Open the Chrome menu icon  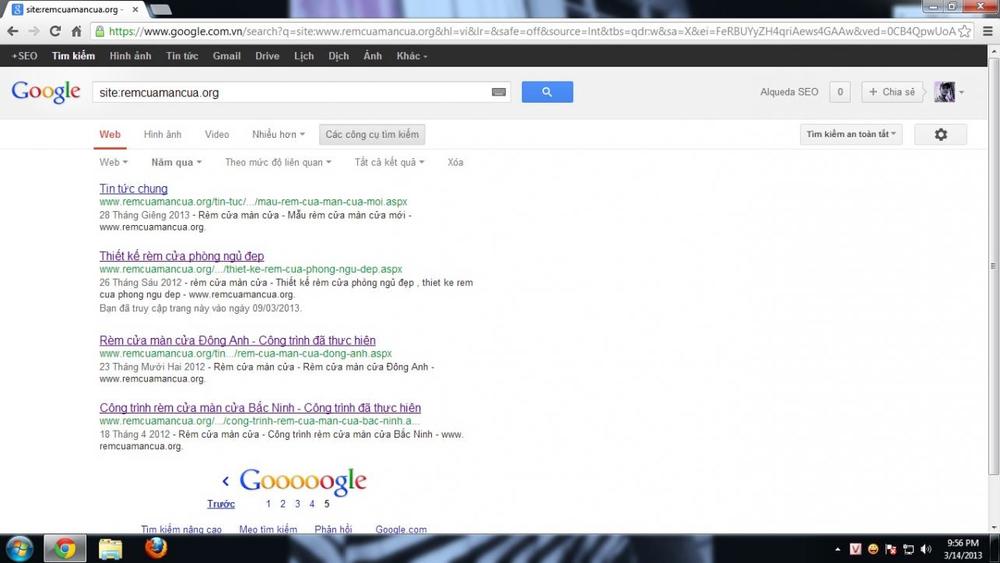point(987,31)
